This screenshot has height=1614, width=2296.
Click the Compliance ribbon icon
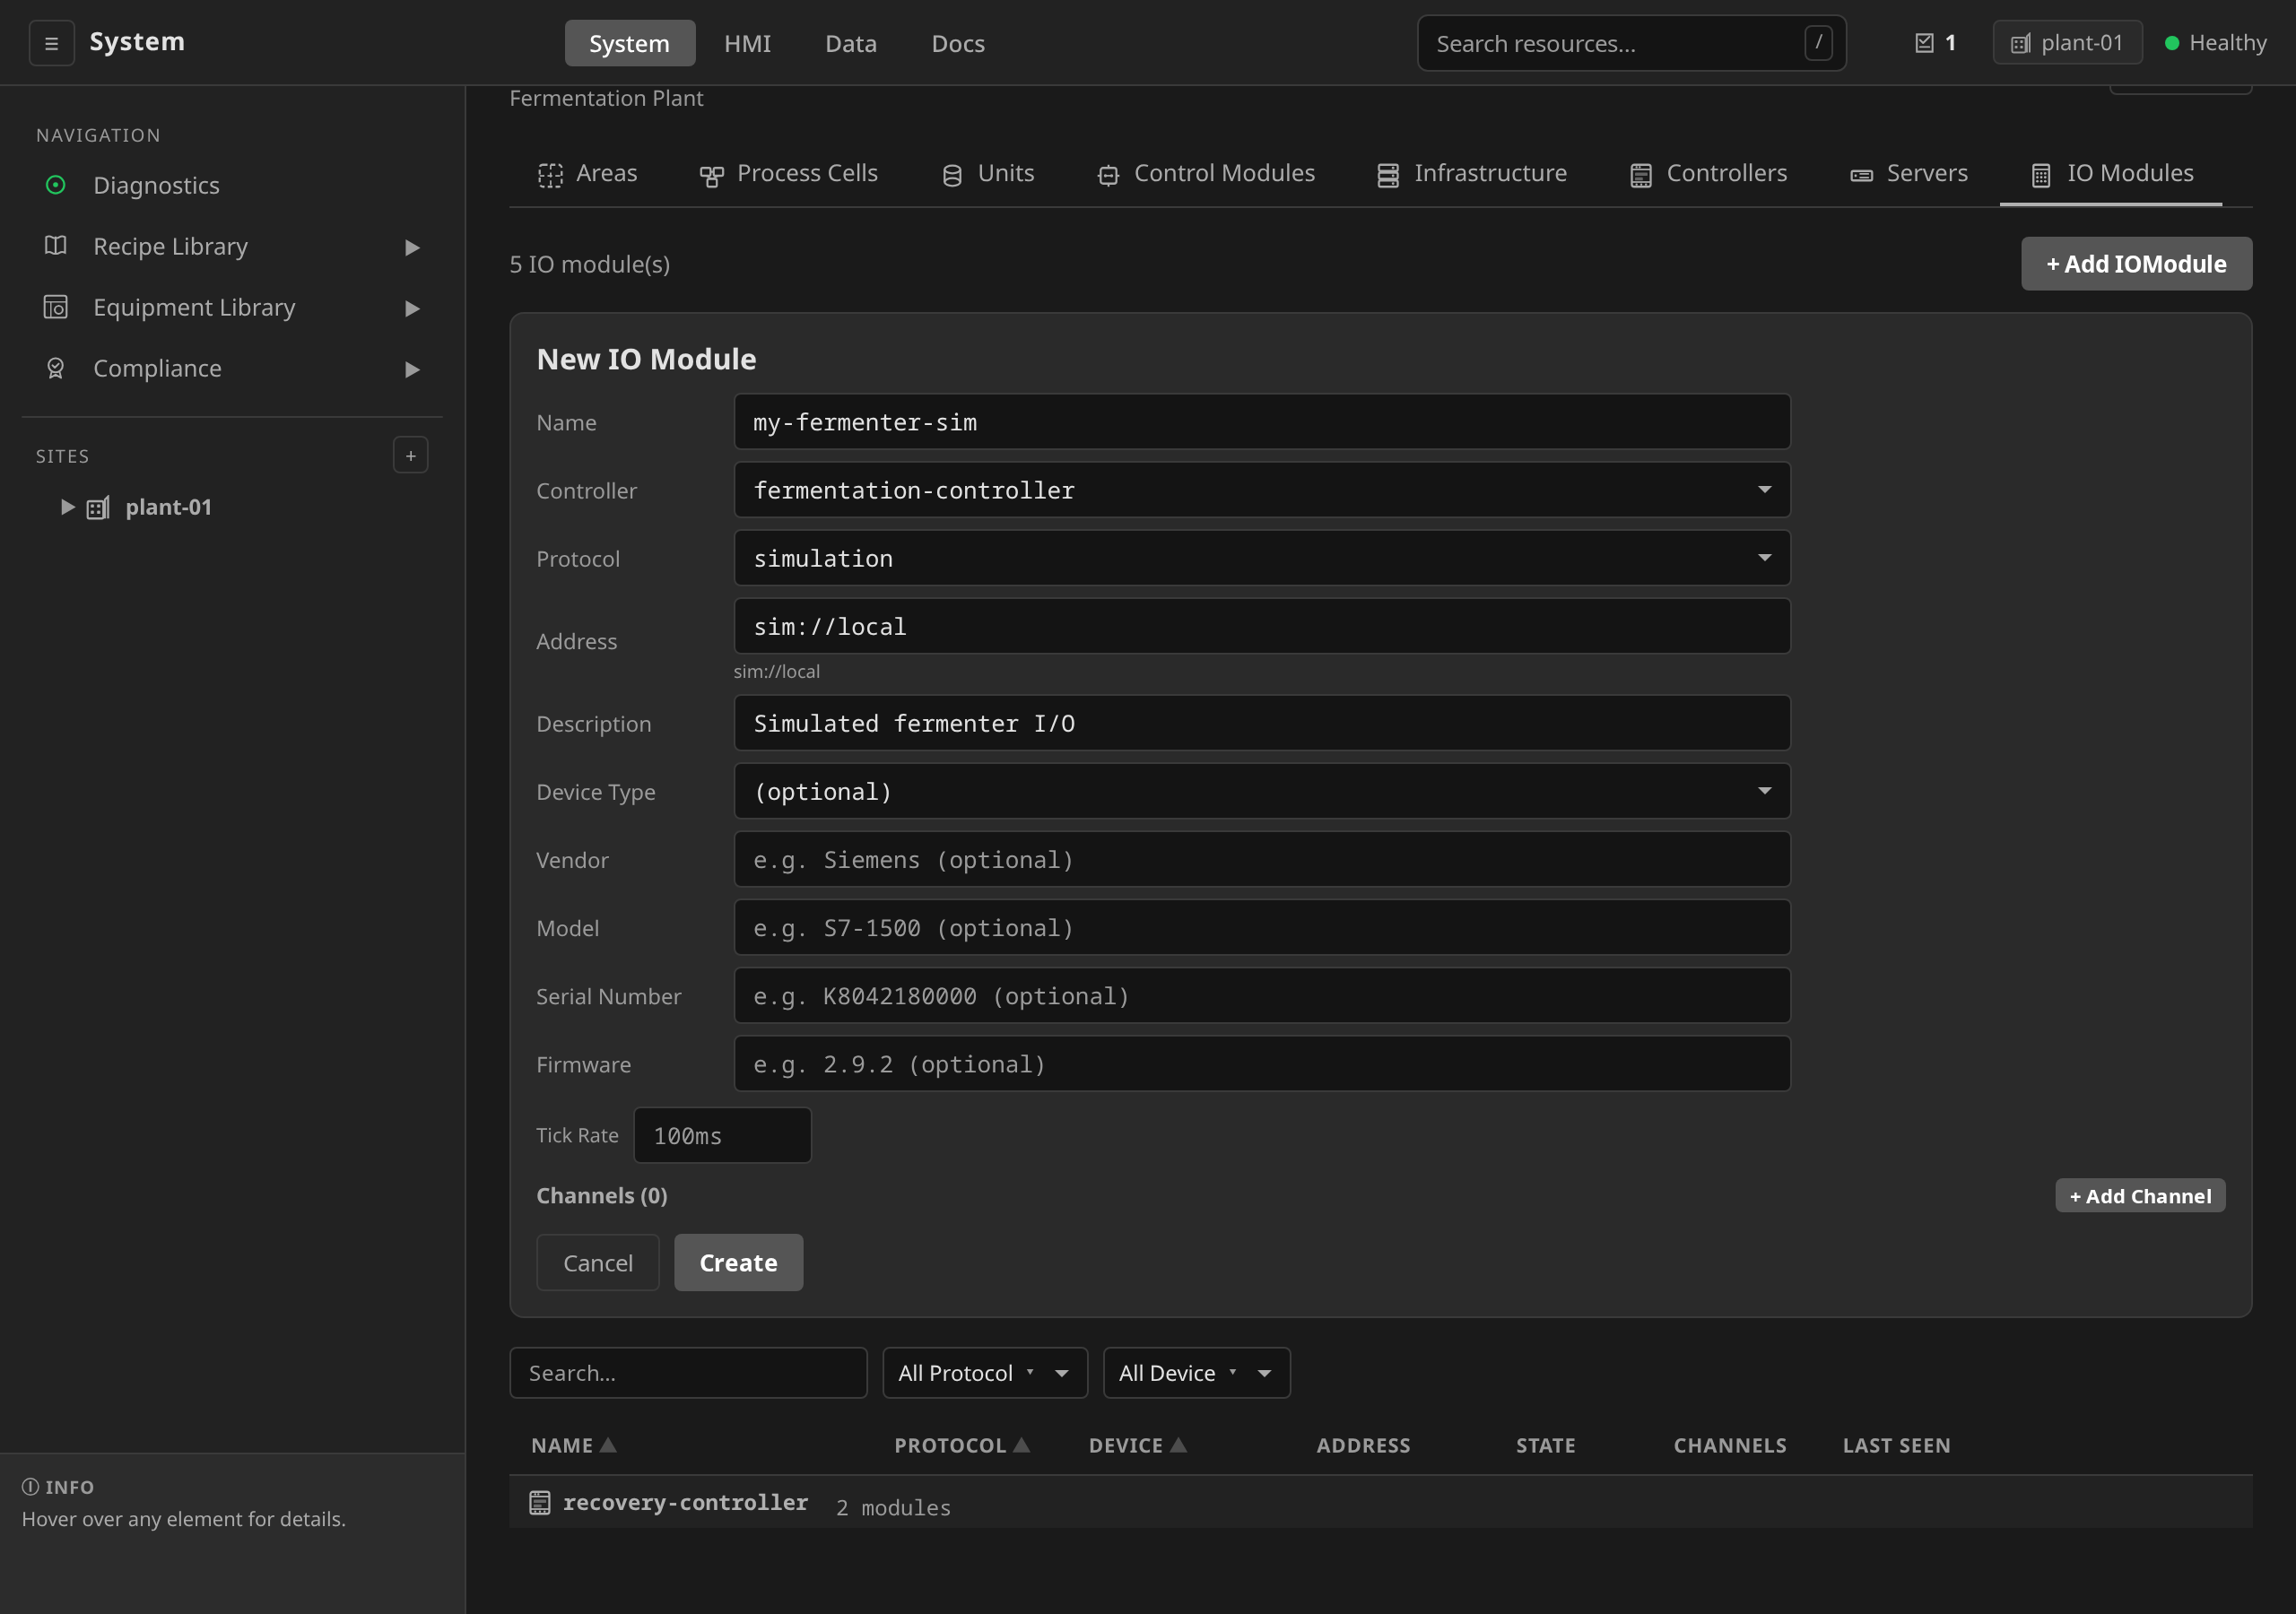(55, 368)
